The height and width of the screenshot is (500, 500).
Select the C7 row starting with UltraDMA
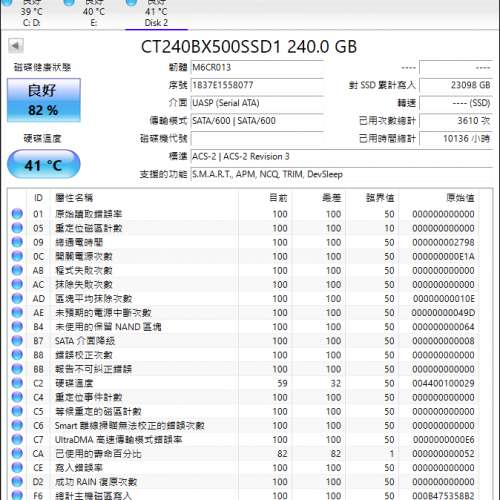(x=250, y=439)
